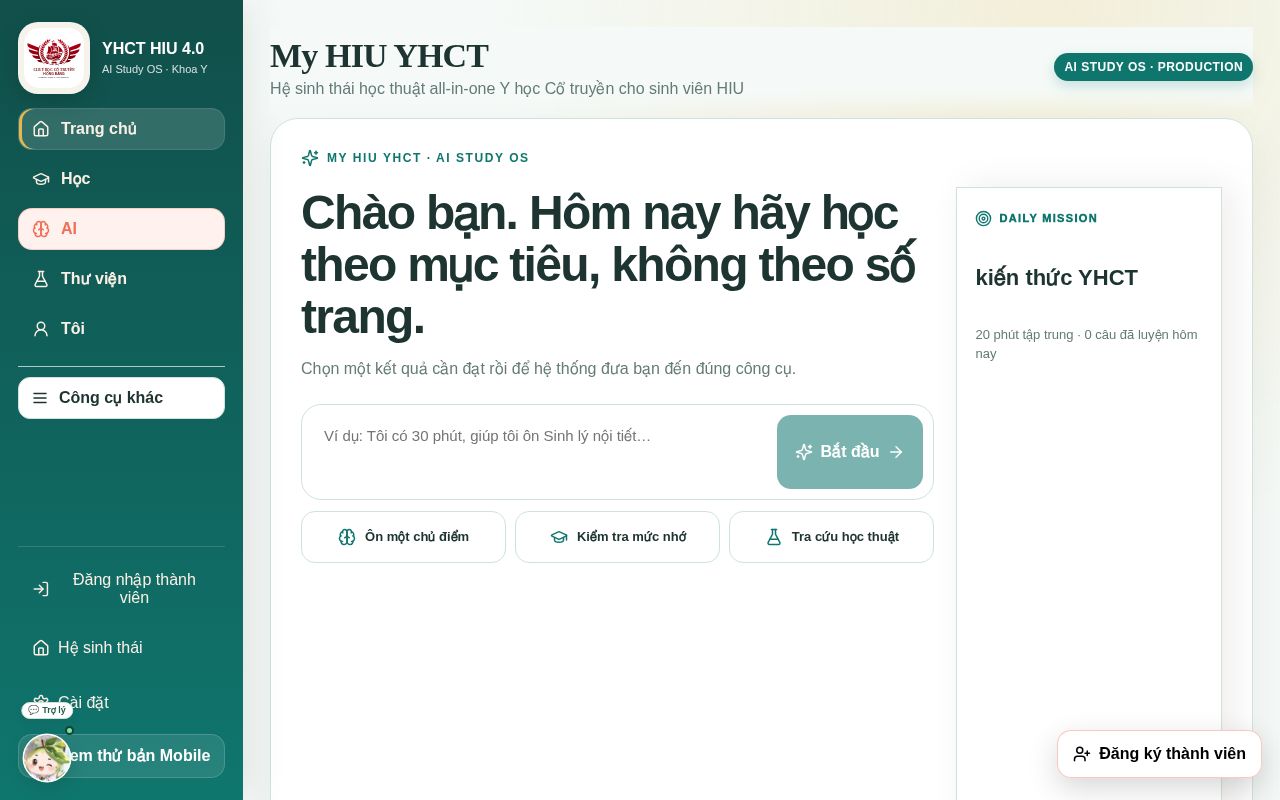Screen dimensions: 1280x800
Task: Click the graduation cap icon beside Học
Action: (x=41, y=179)
